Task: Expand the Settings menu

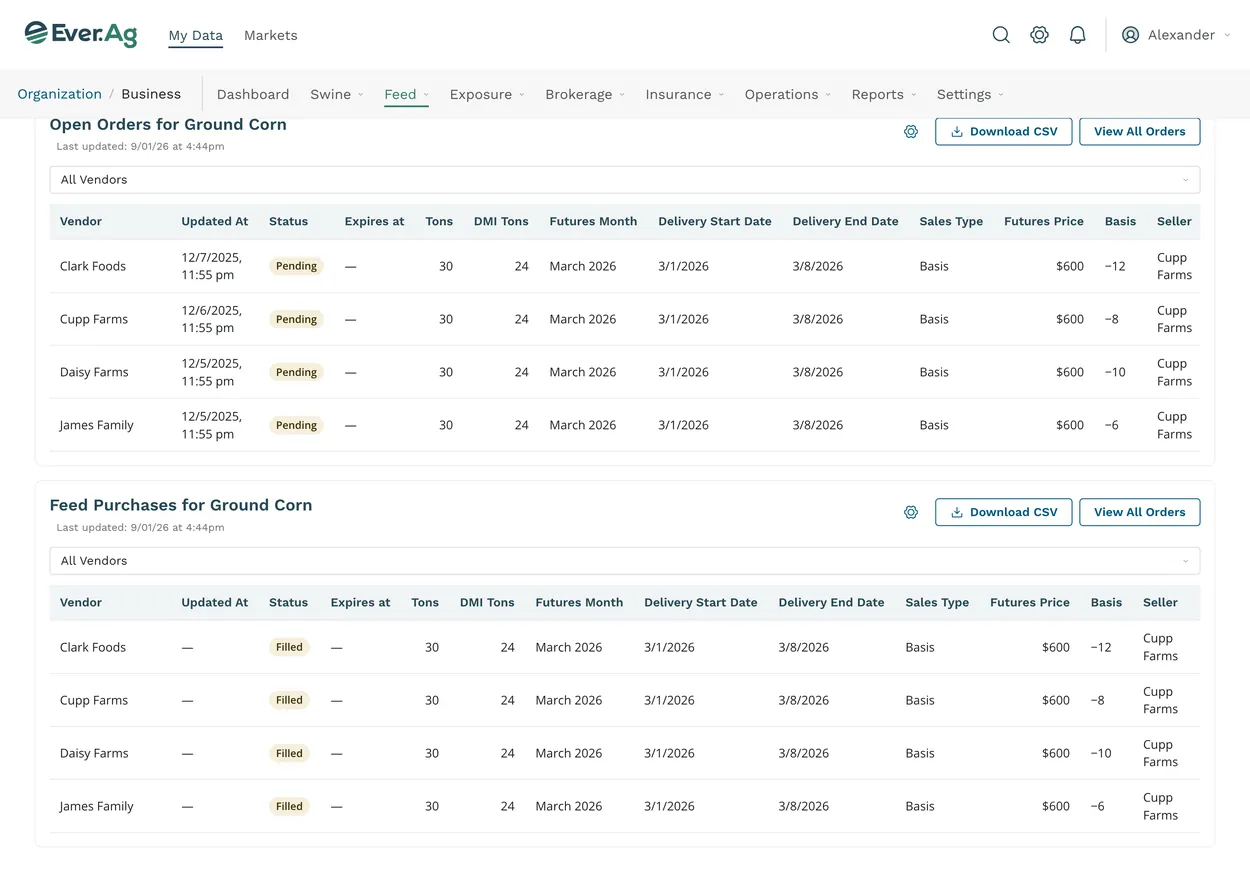Action: [970, 94]
